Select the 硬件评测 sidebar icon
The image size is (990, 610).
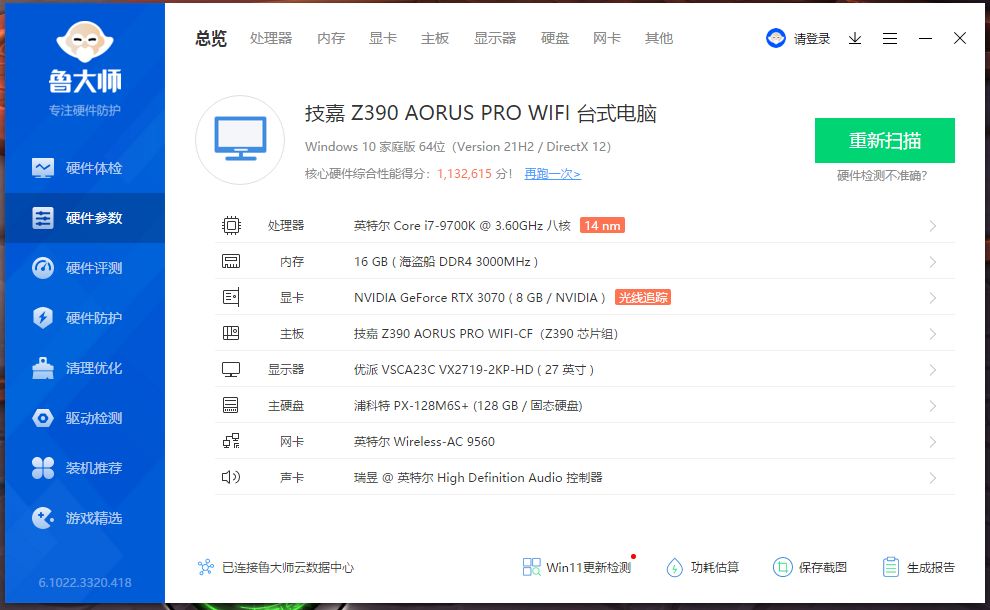pyautogui.click(x=84, y=267)
